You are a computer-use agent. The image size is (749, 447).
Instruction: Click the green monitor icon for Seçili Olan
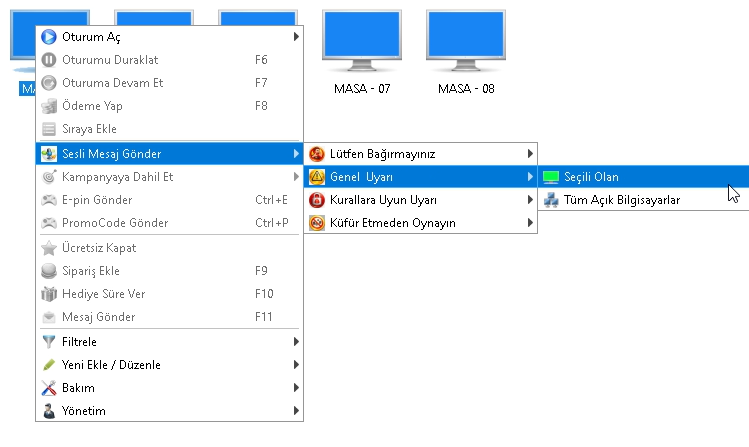tap(551, 177)
